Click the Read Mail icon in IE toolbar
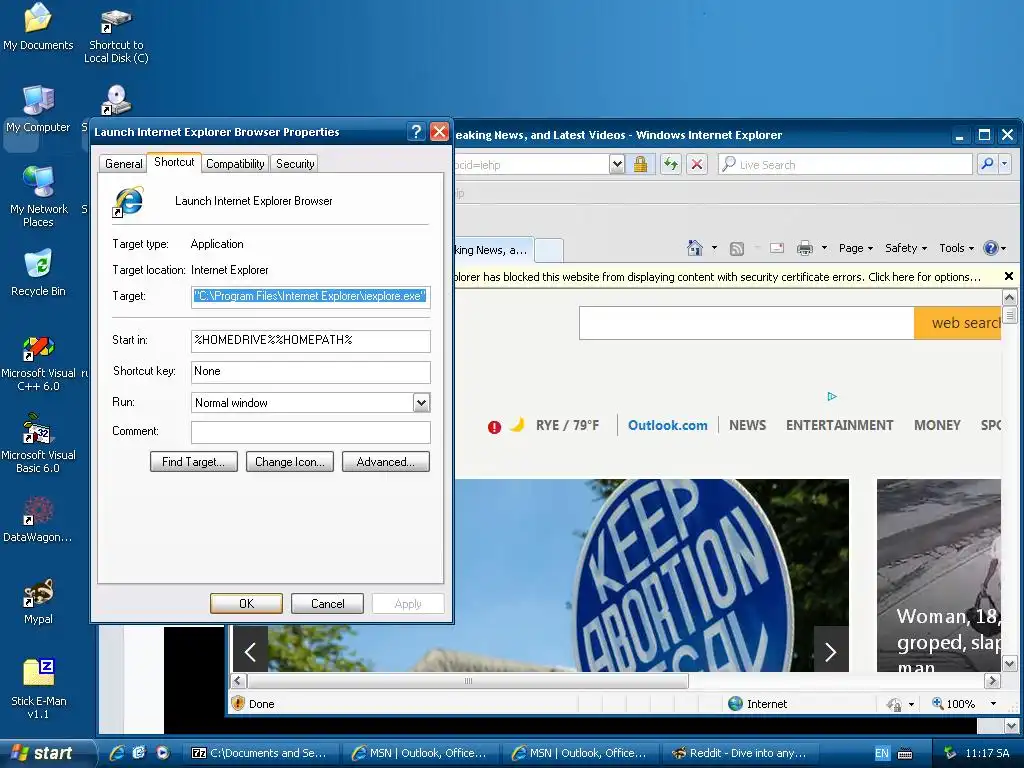Image resolution: width=1024 pixels, height=768 pixels. tap(776, 248)
